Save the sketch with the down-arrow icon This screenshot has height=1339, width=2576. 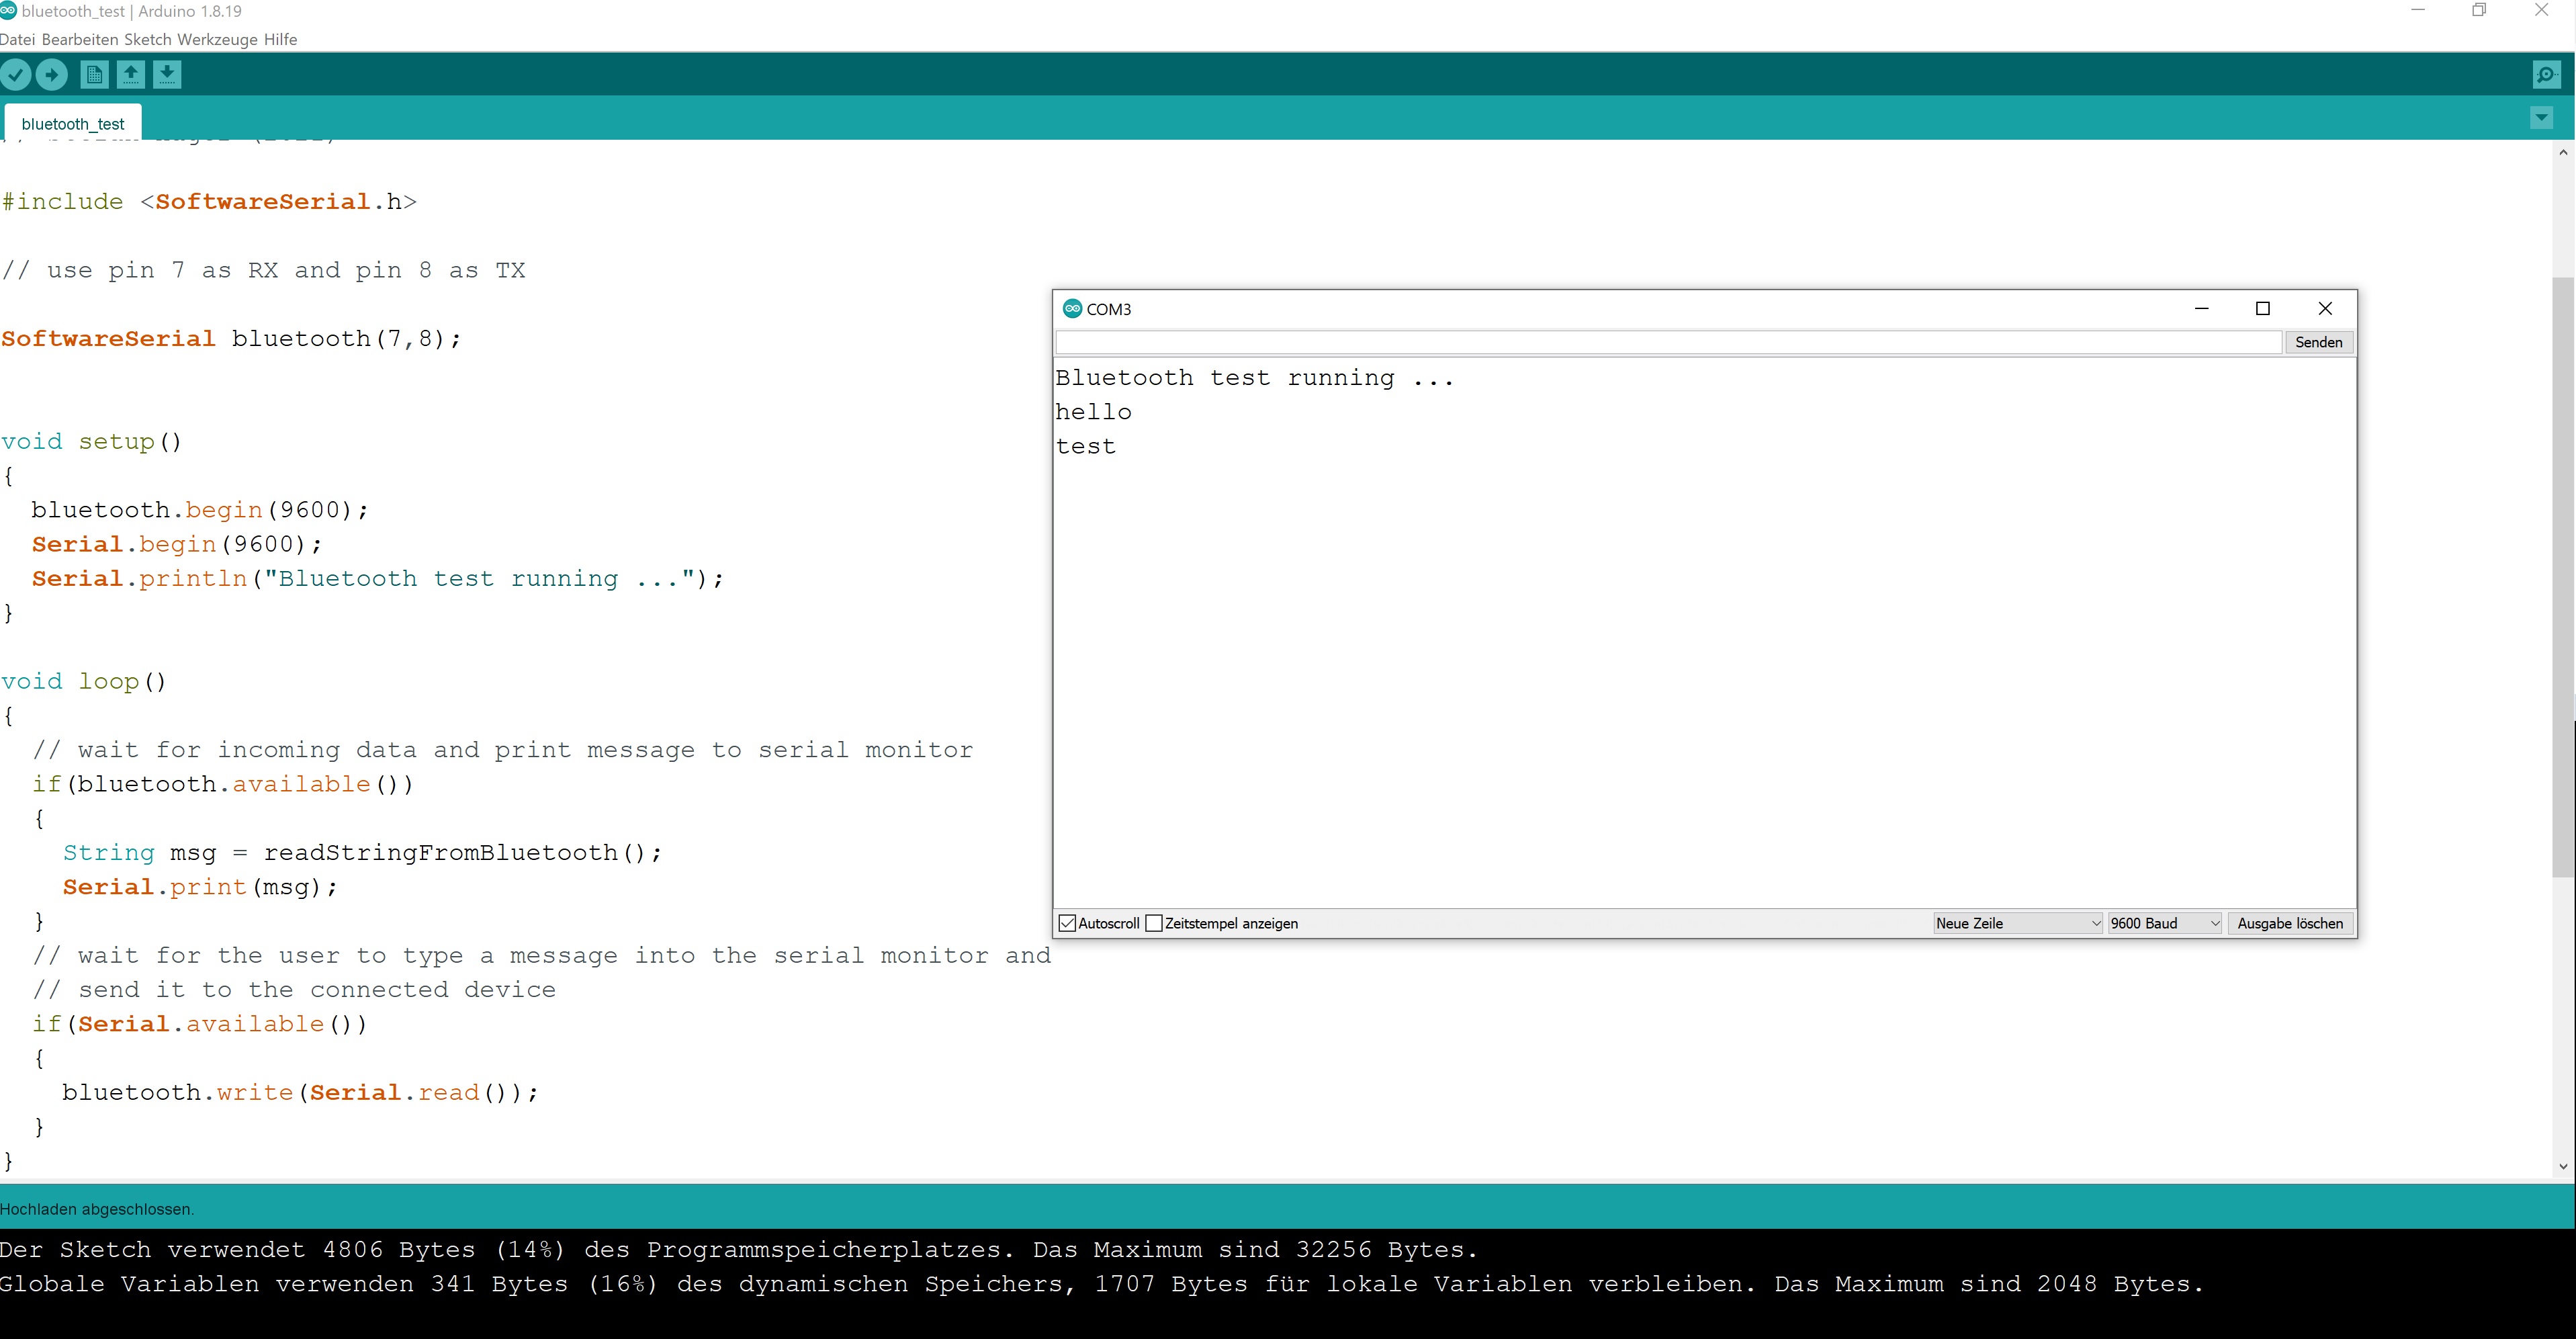point(168,74)
